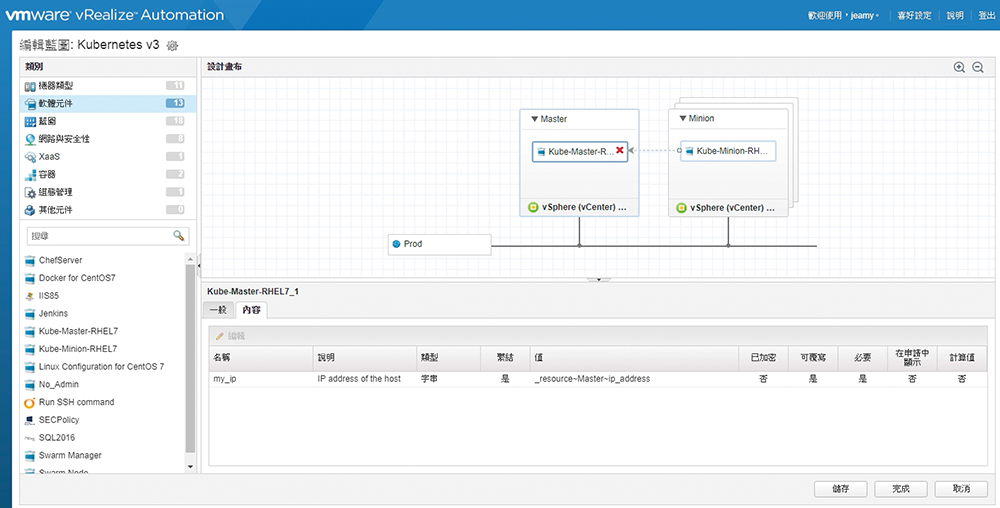This screenshot has height=508, width=1000.
Task: Click the 編輯 edit button
Action: pos(230,336)
